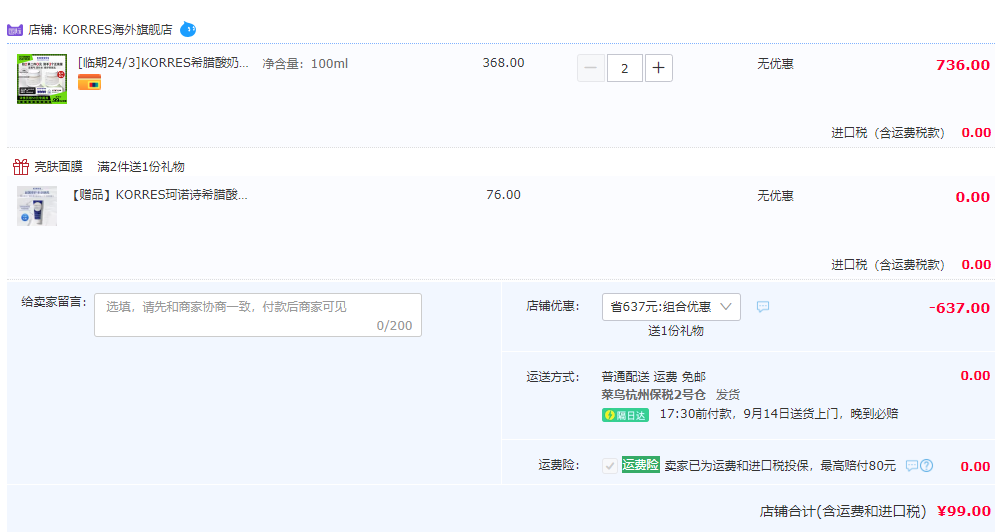Click 无优惠 in the first product row
This screenshot has width=995, height=532.
(775, 63)
